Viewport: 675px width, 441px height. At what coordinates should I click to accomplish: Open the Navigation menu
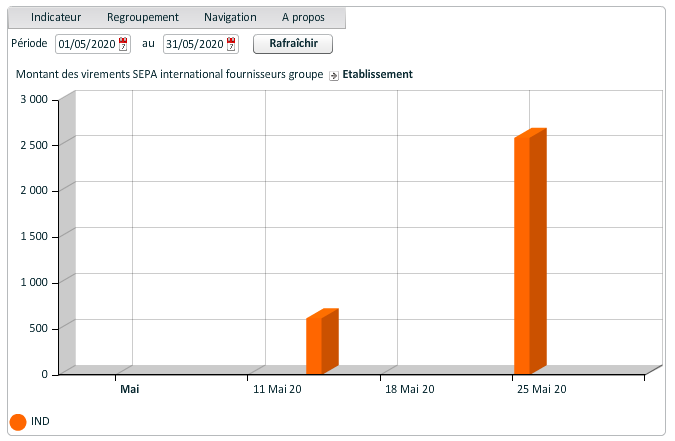[230, 17]
